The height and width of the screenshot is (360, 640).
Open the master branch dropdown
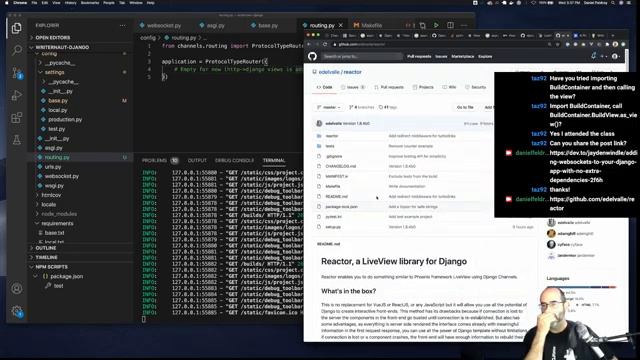click(x=329, y=107)
